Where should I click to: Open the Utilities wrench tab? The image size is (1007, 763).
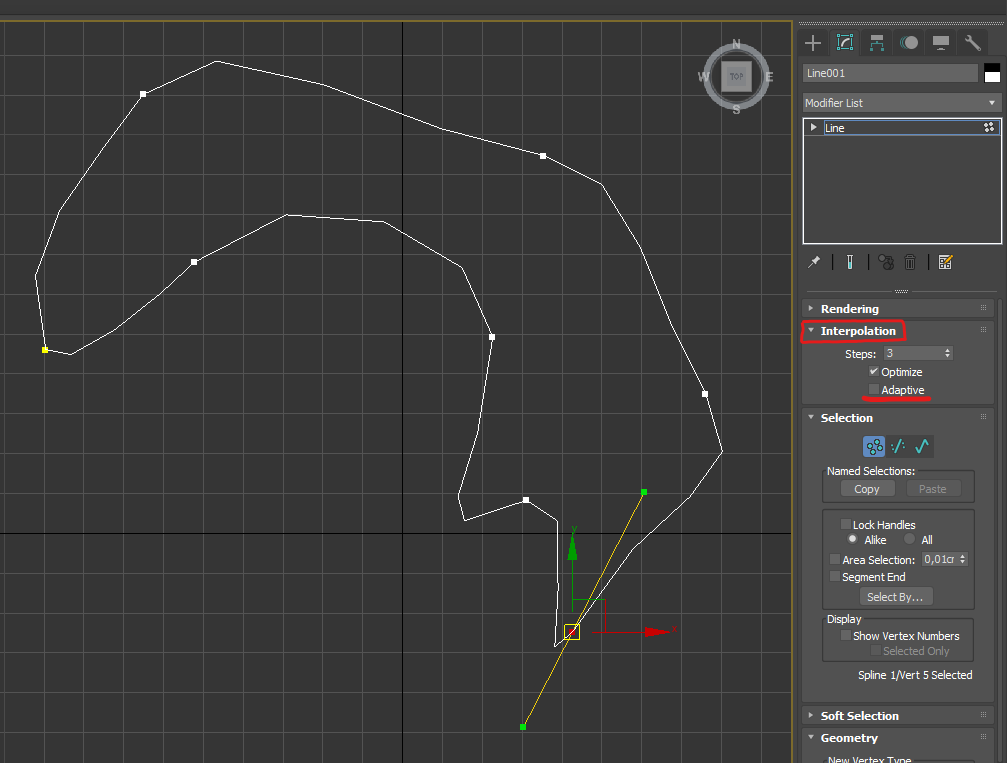coord(972,42)
